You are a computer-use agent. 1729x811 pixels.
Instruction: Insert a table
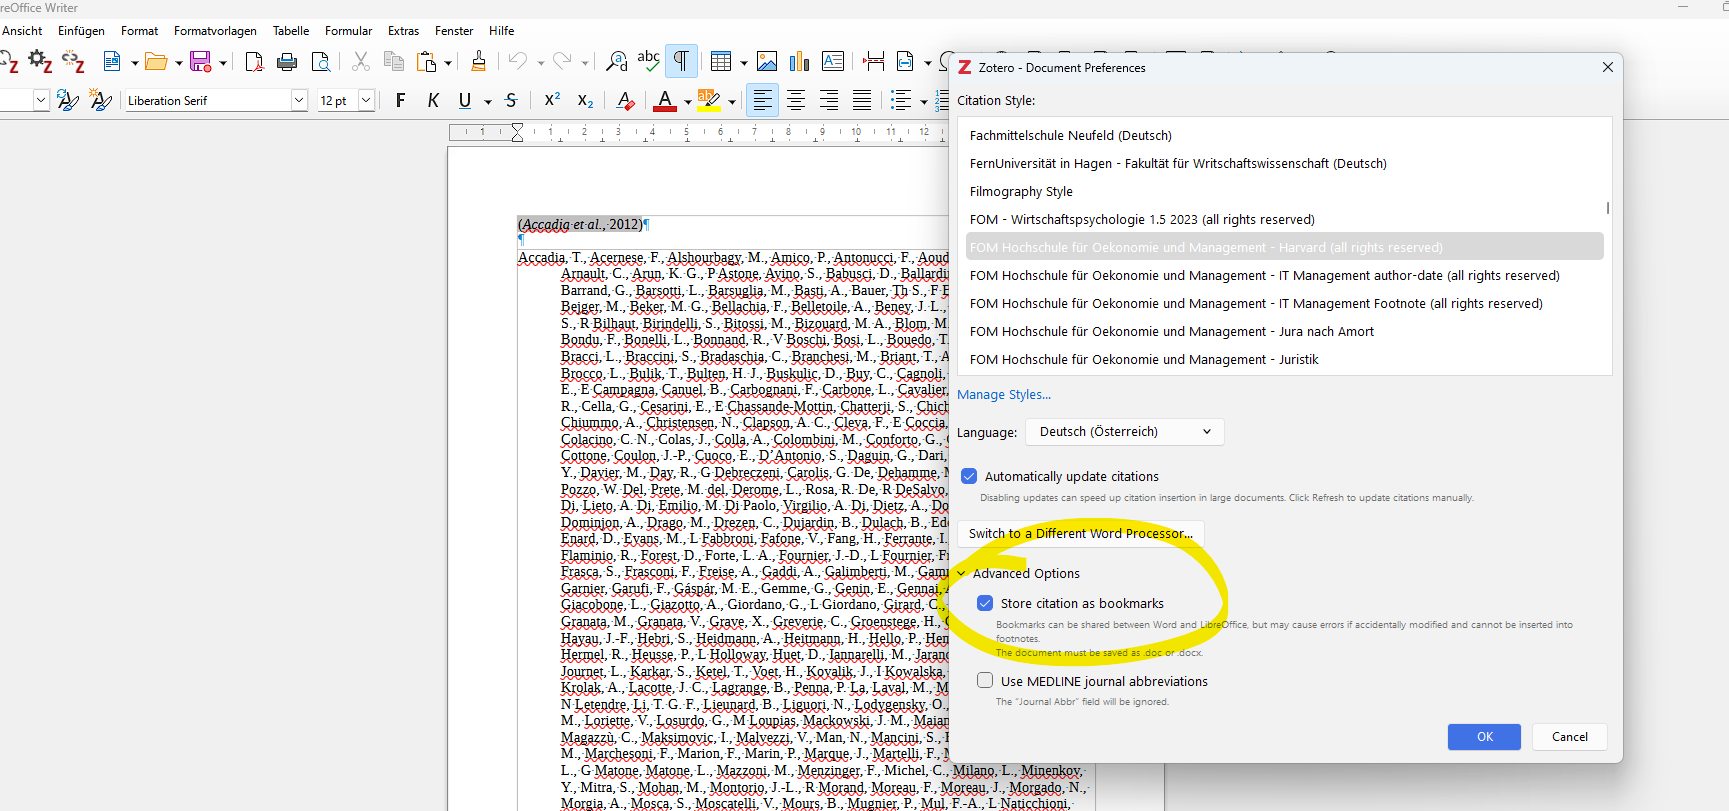(721, 62)
